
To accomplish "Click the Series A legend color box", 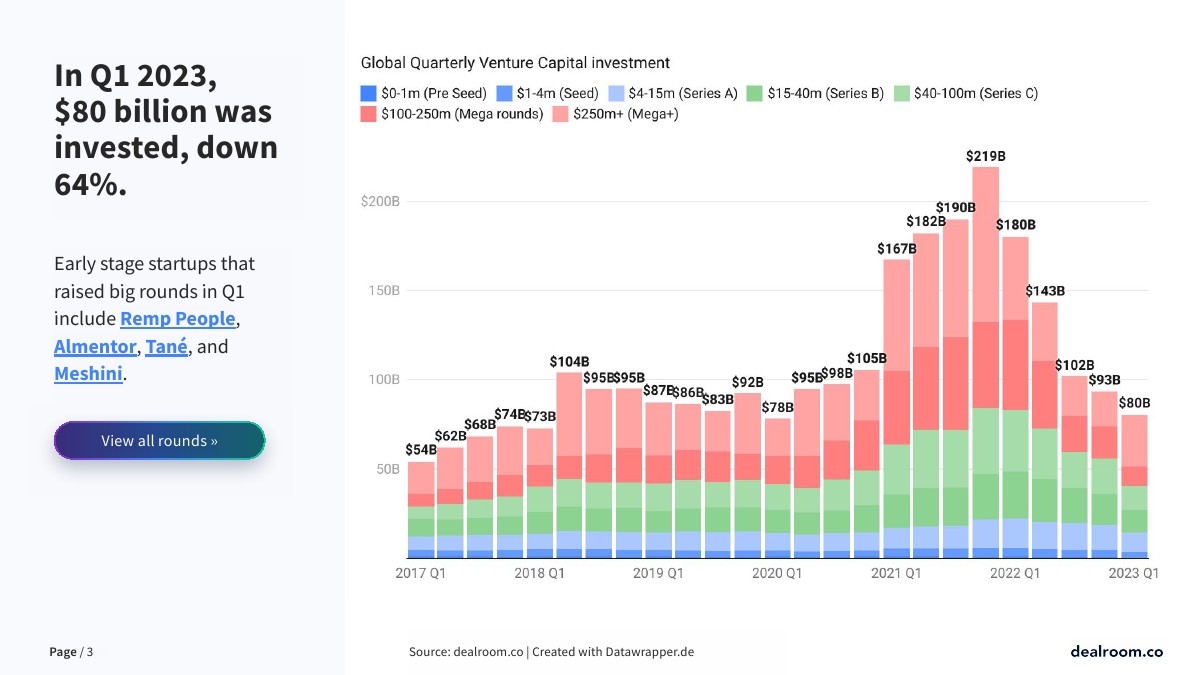I will pyautogui.click(x=617, y=94).
